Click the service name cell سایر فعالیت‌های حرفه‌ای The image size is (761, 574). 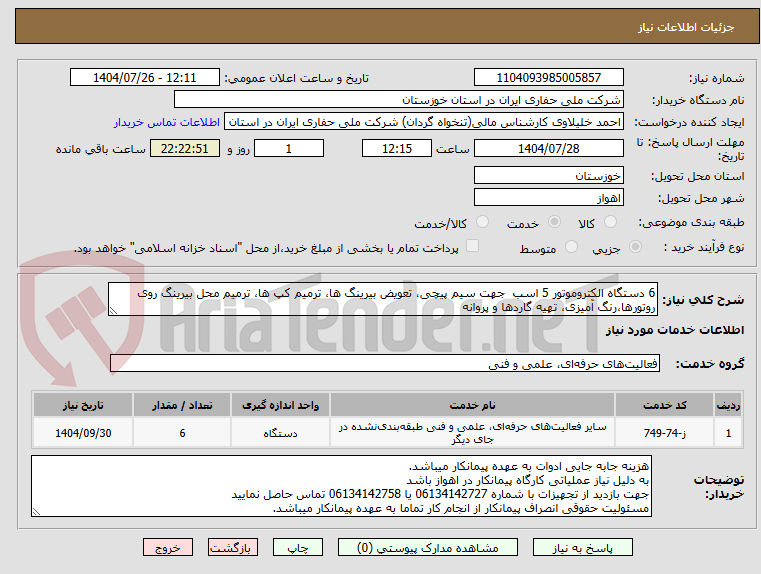(x=472, y=433)
